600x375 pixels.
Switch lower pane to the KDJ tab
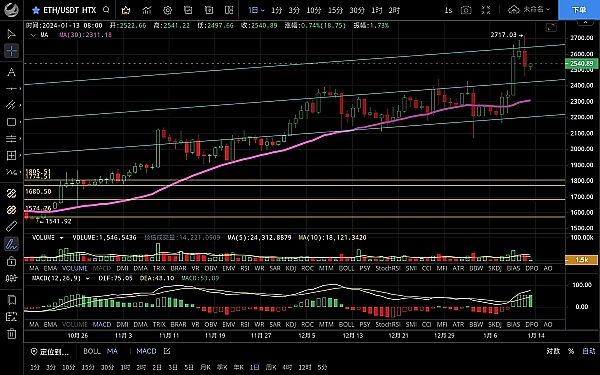[291, 324]
